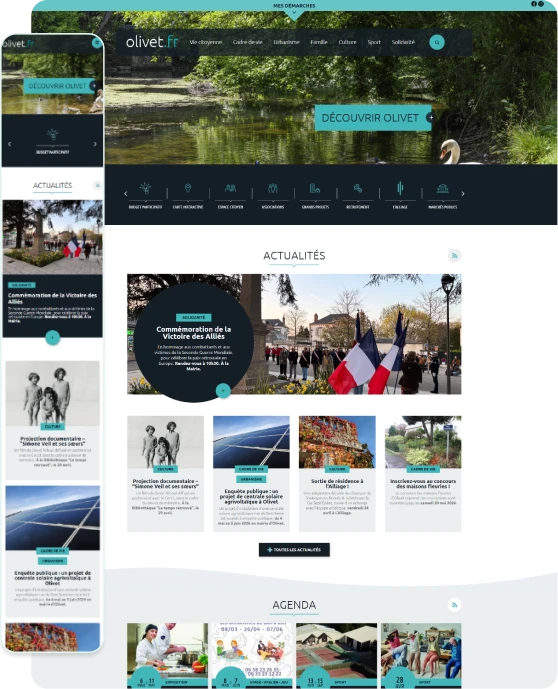558x689 pixels.
Task: Click the RSS icon beside mobile Actualités
Action: coord(98,185)
